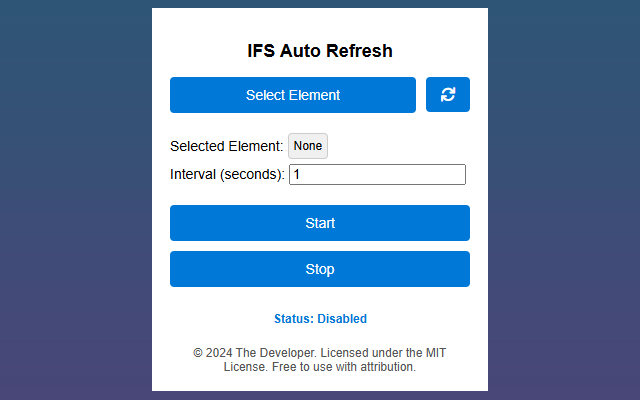This screenshot has width=640, height=400.
Task: Click the "Interval (seconds):" label
Action: tap(228, 175)
